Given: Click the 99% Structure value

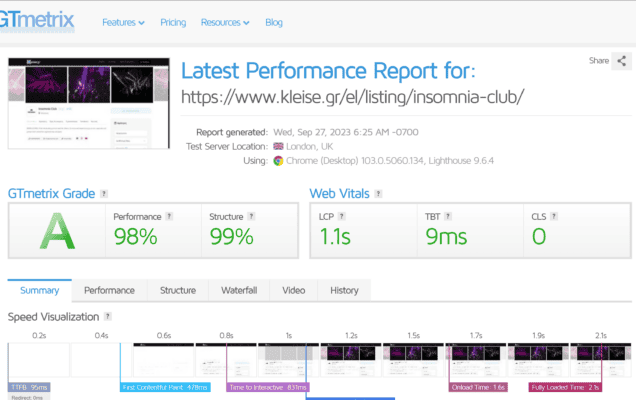Looking at the screenshot, I should click(232, 237).
